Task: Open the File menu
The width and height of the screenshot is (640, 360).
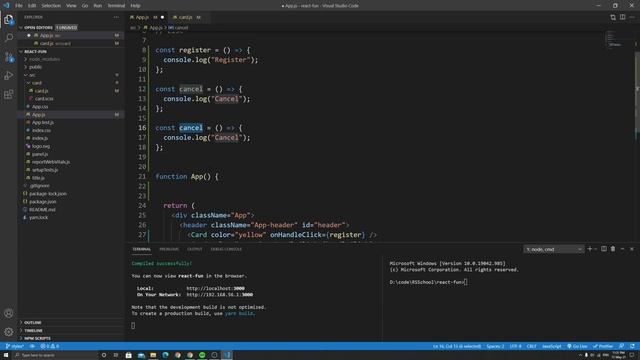Action: click(x=19, y=6)
